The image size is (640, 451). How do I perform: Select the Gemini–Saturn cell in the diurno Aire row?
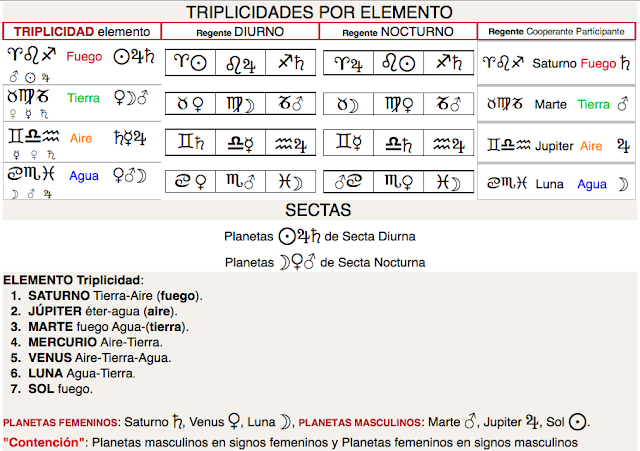click(x=191, y=142)
